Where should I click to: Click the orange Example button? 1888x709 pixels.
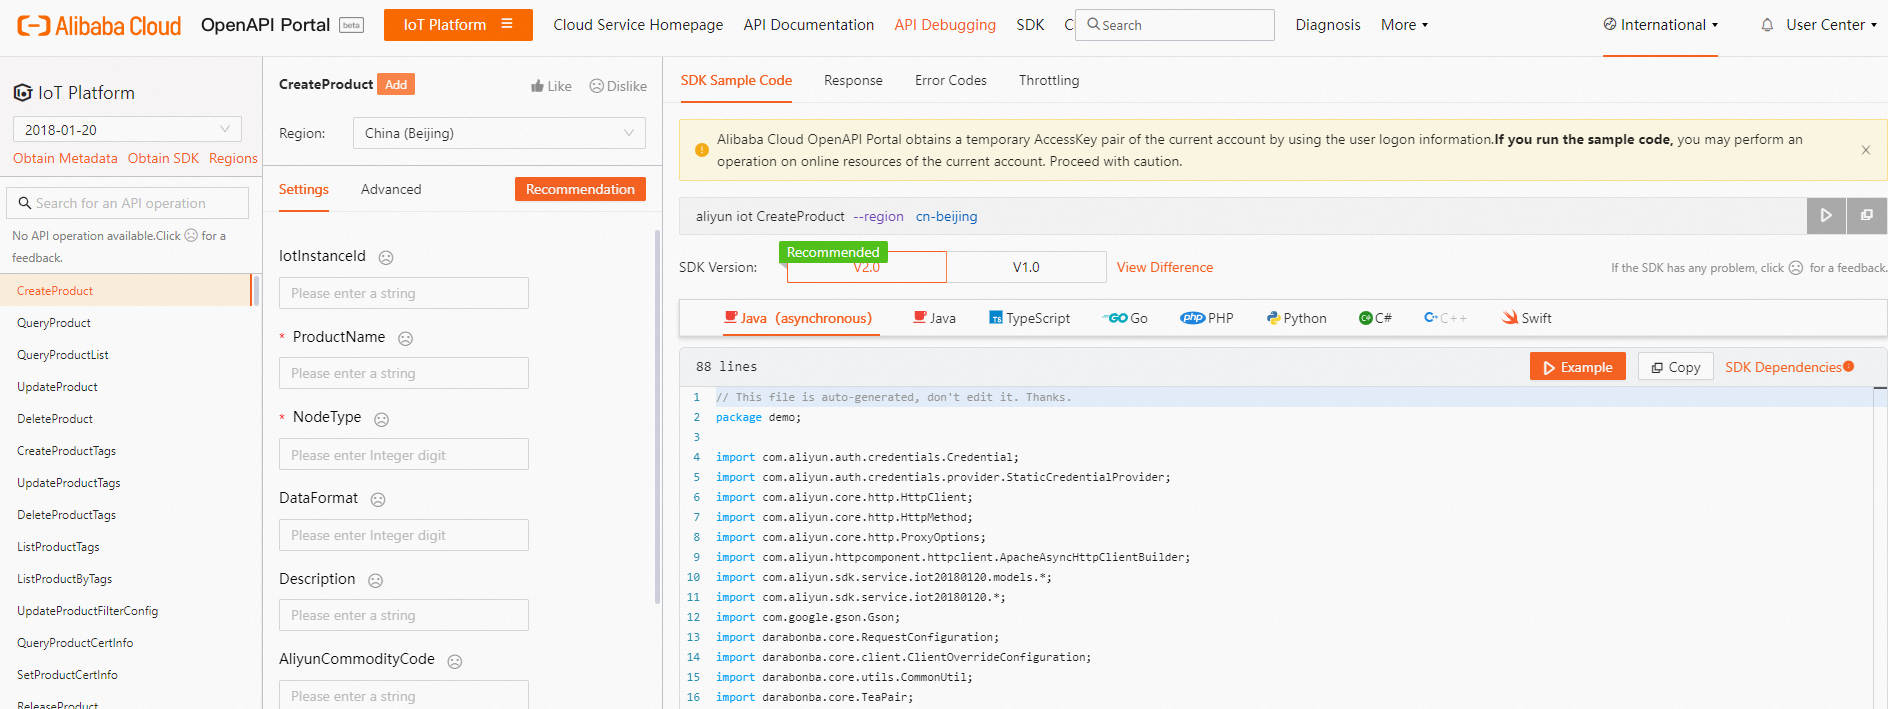[x=1577, y=367]
